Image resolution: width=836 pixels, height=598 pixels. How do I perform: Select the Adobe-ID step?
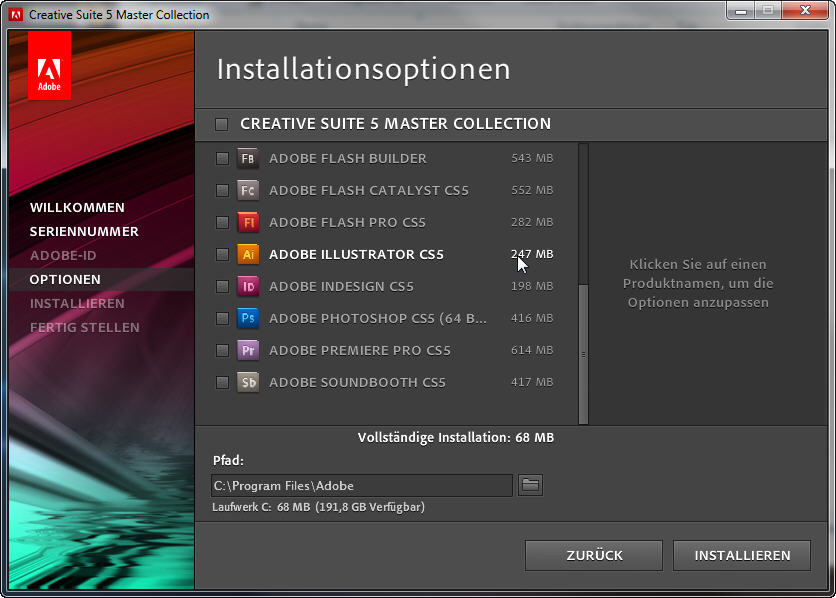[63, 255]
